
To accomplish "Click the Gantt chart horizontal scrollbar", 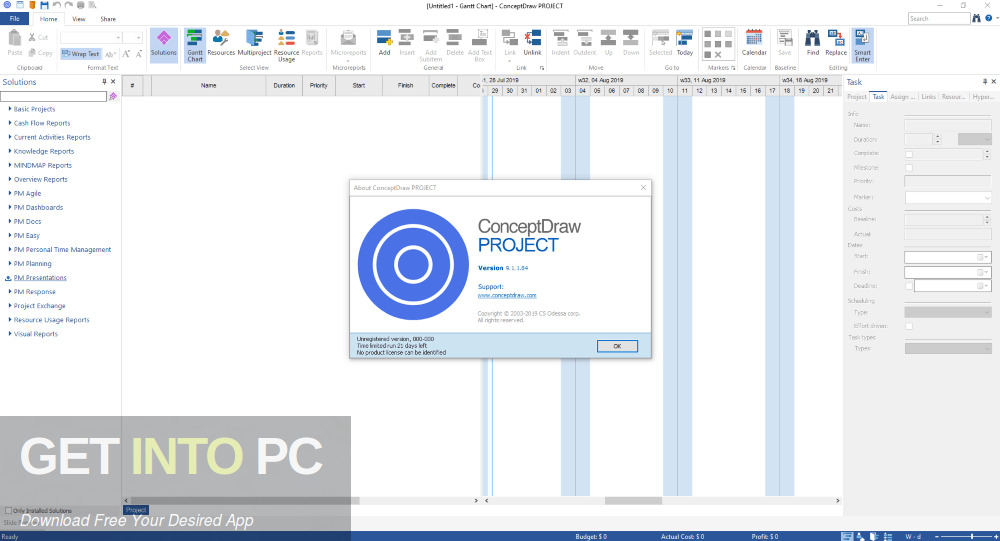I will (x=633, y=501).
